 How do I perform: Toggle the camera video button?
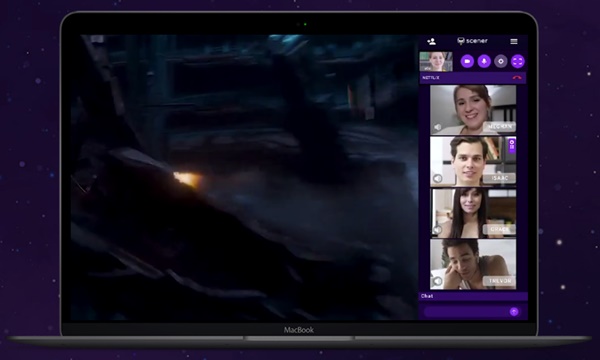(x=467, y=61)
